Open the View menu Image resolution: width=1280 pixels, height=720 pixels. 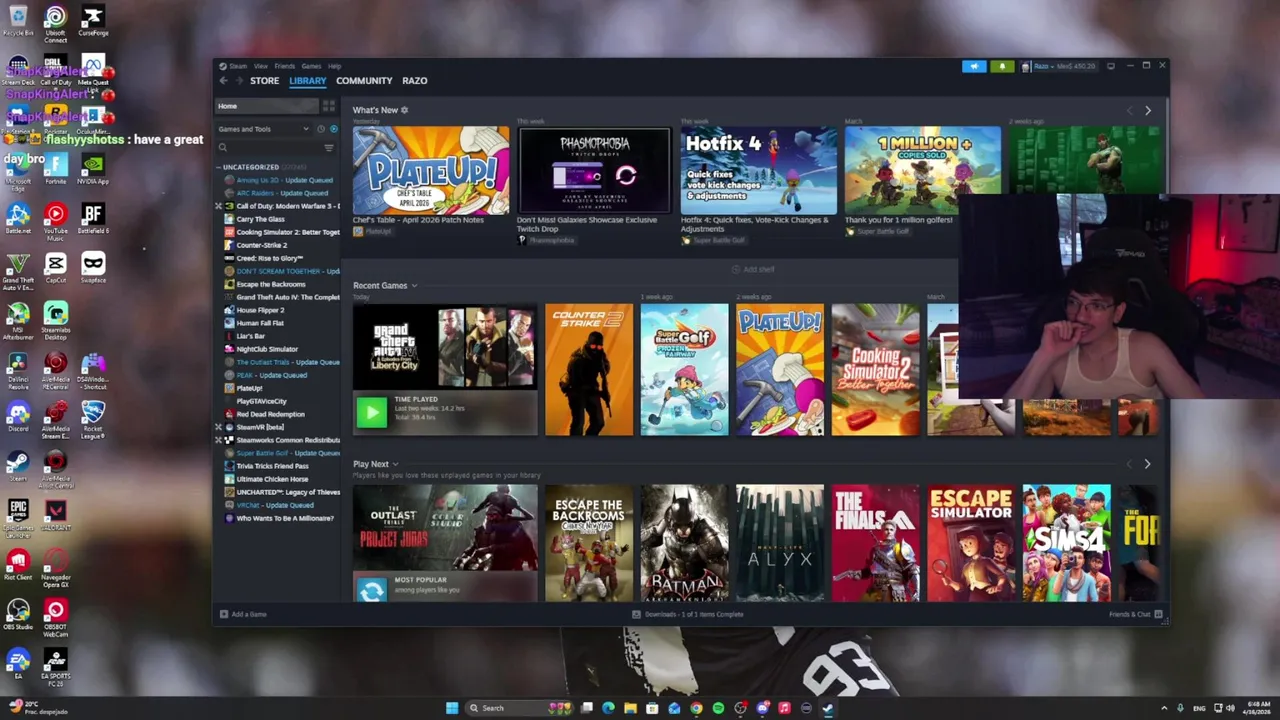pos(260,66)
